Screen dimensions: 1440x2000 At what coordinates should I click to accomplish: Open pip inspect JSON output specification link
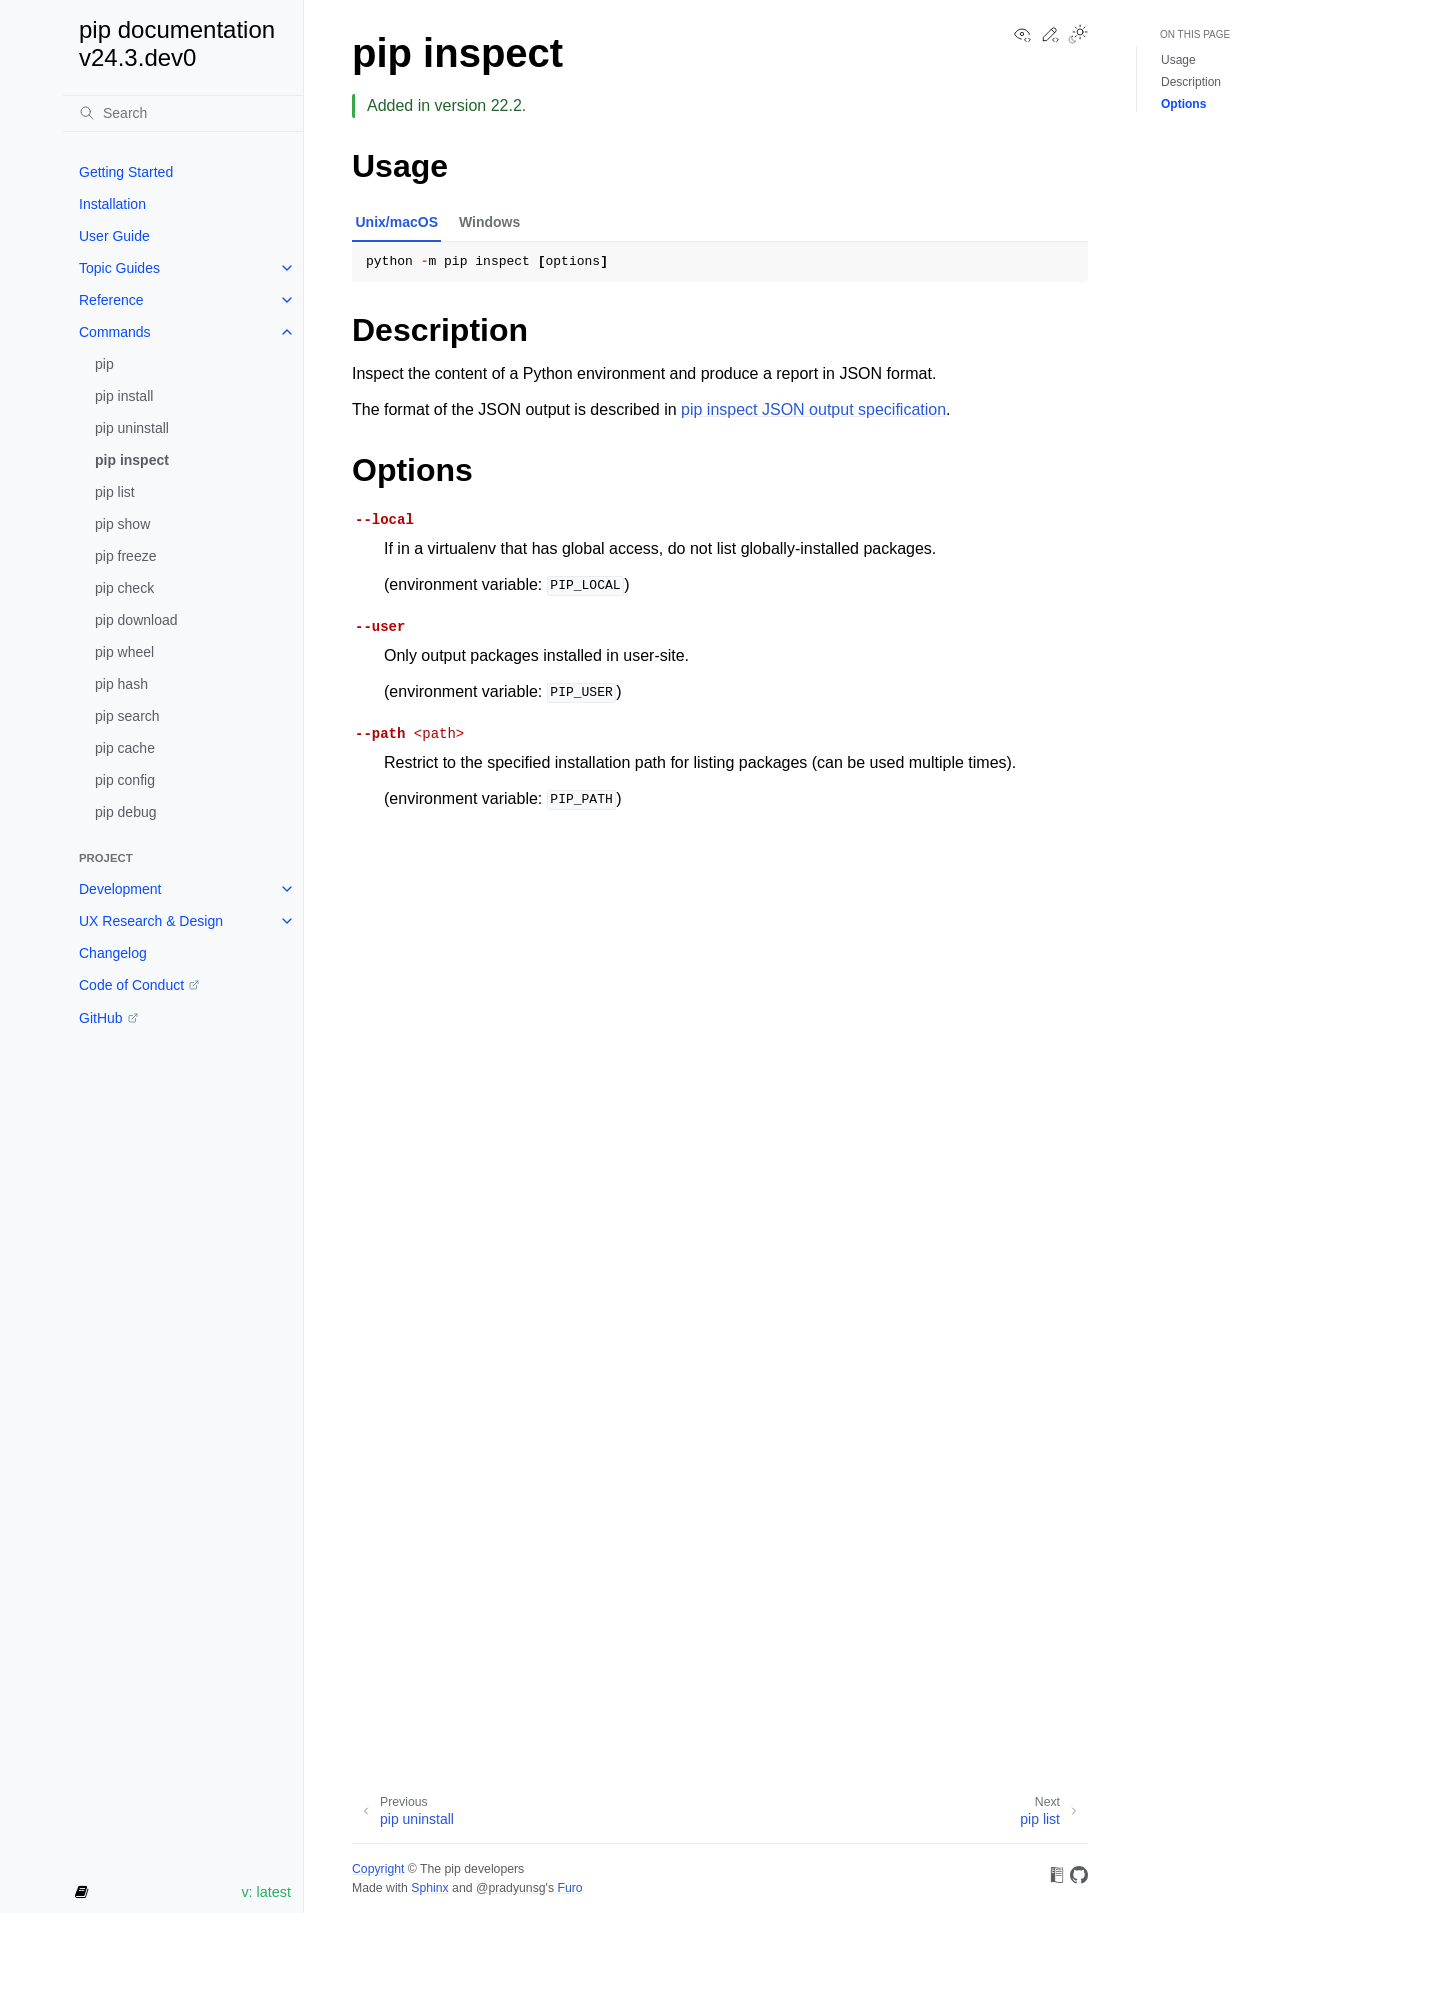[813, 410]
